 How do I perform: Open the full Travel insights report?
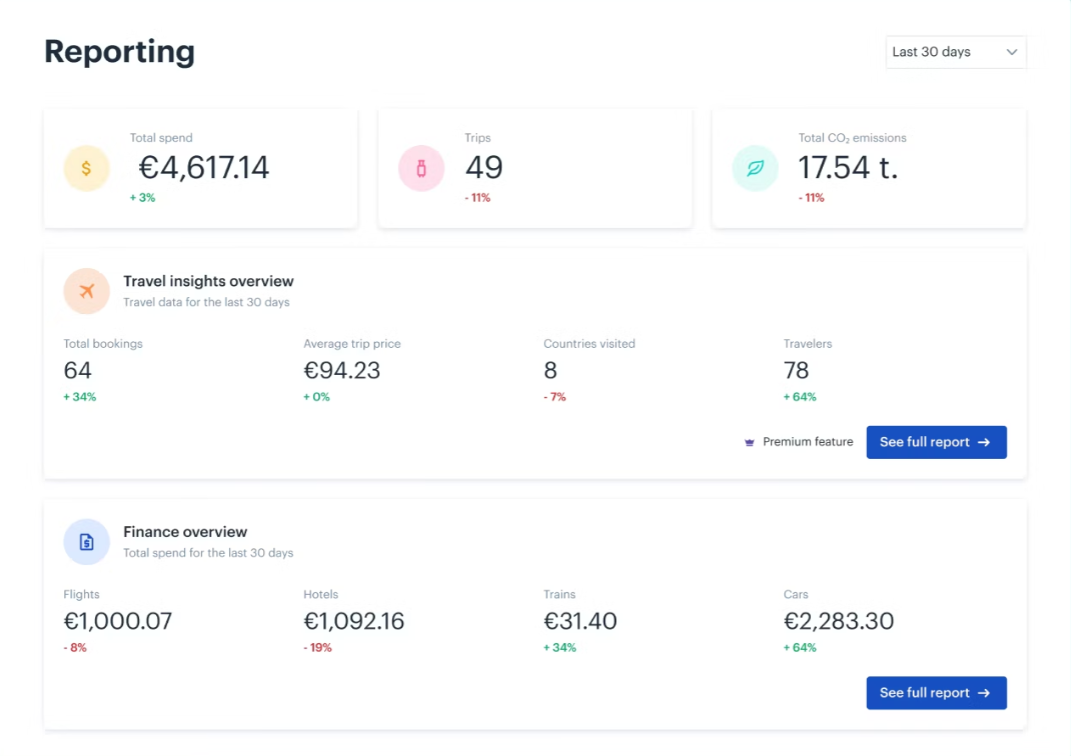(x=936, y=442)
